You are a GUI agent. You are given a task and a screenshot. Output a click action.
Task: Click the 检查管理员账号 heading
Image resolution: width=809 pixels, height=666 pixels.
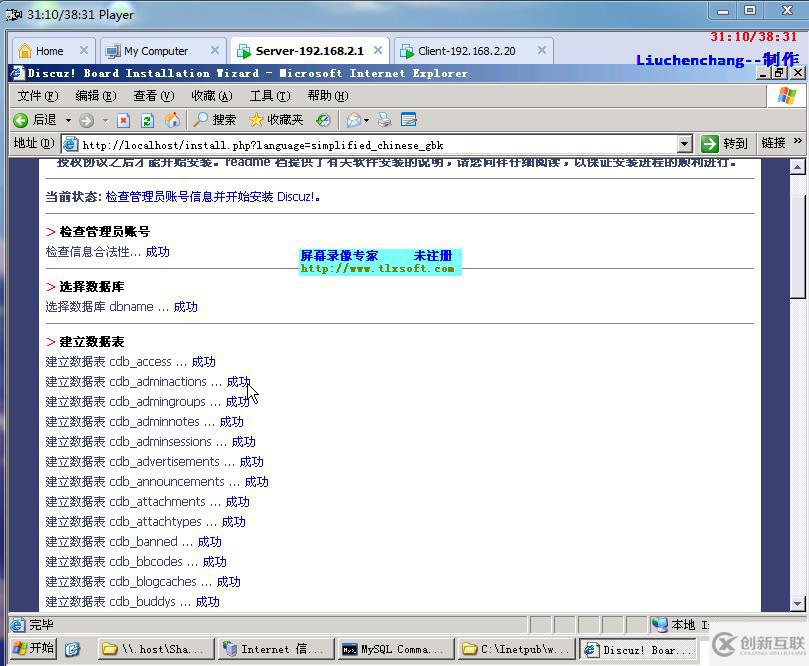coord(105,232)
